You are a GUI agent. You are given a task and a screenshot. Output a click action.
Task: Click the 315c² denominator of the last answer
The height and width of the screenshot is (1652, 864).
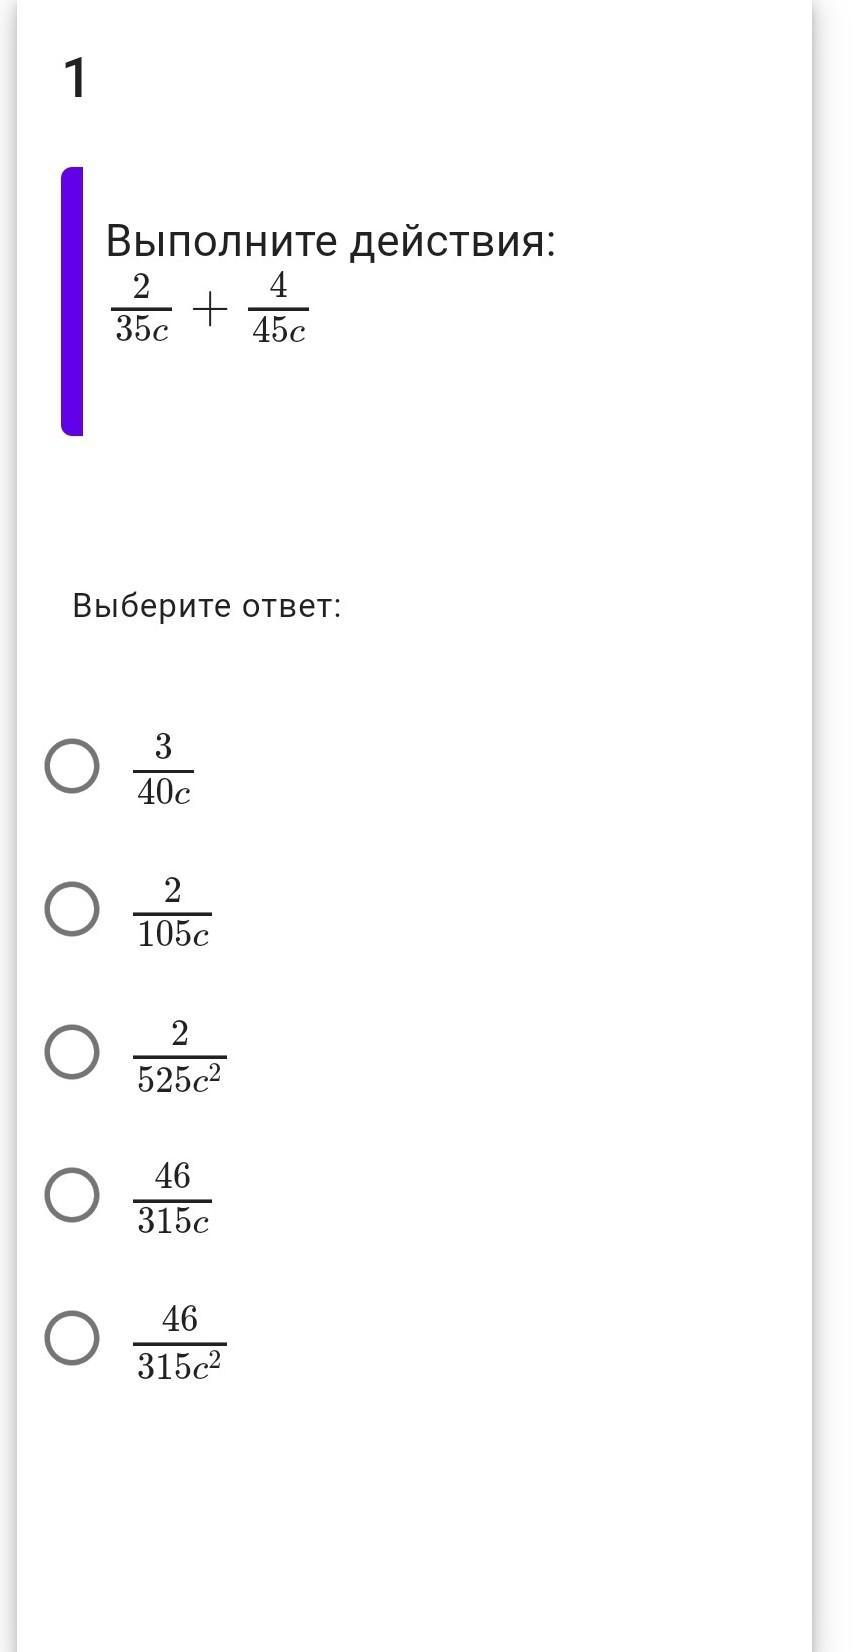(179, 1366)
